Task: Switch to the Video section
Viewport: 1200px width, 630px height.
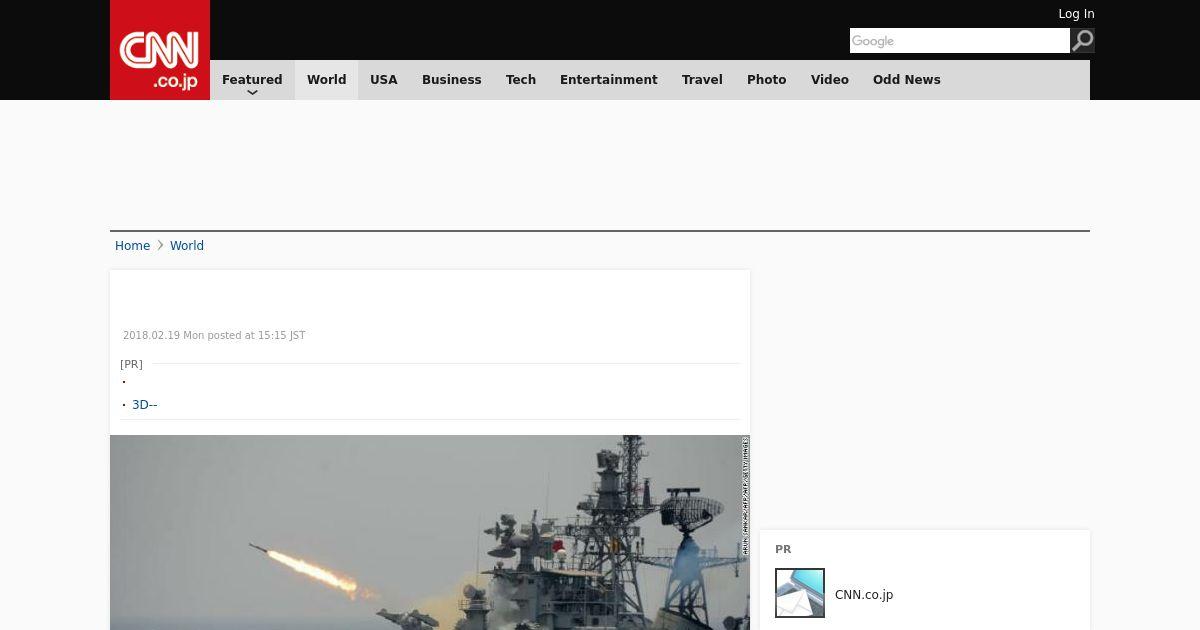Action: pos(830,80)
